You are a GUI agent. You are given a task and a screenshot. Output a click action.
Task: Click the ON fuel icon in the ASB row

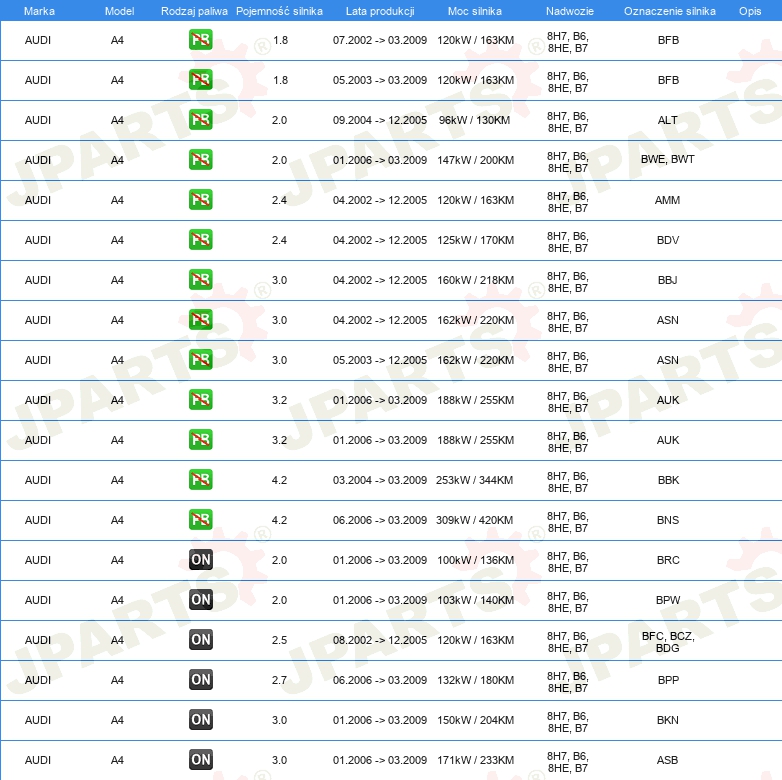pyautogui.click(x=200, y=760)
